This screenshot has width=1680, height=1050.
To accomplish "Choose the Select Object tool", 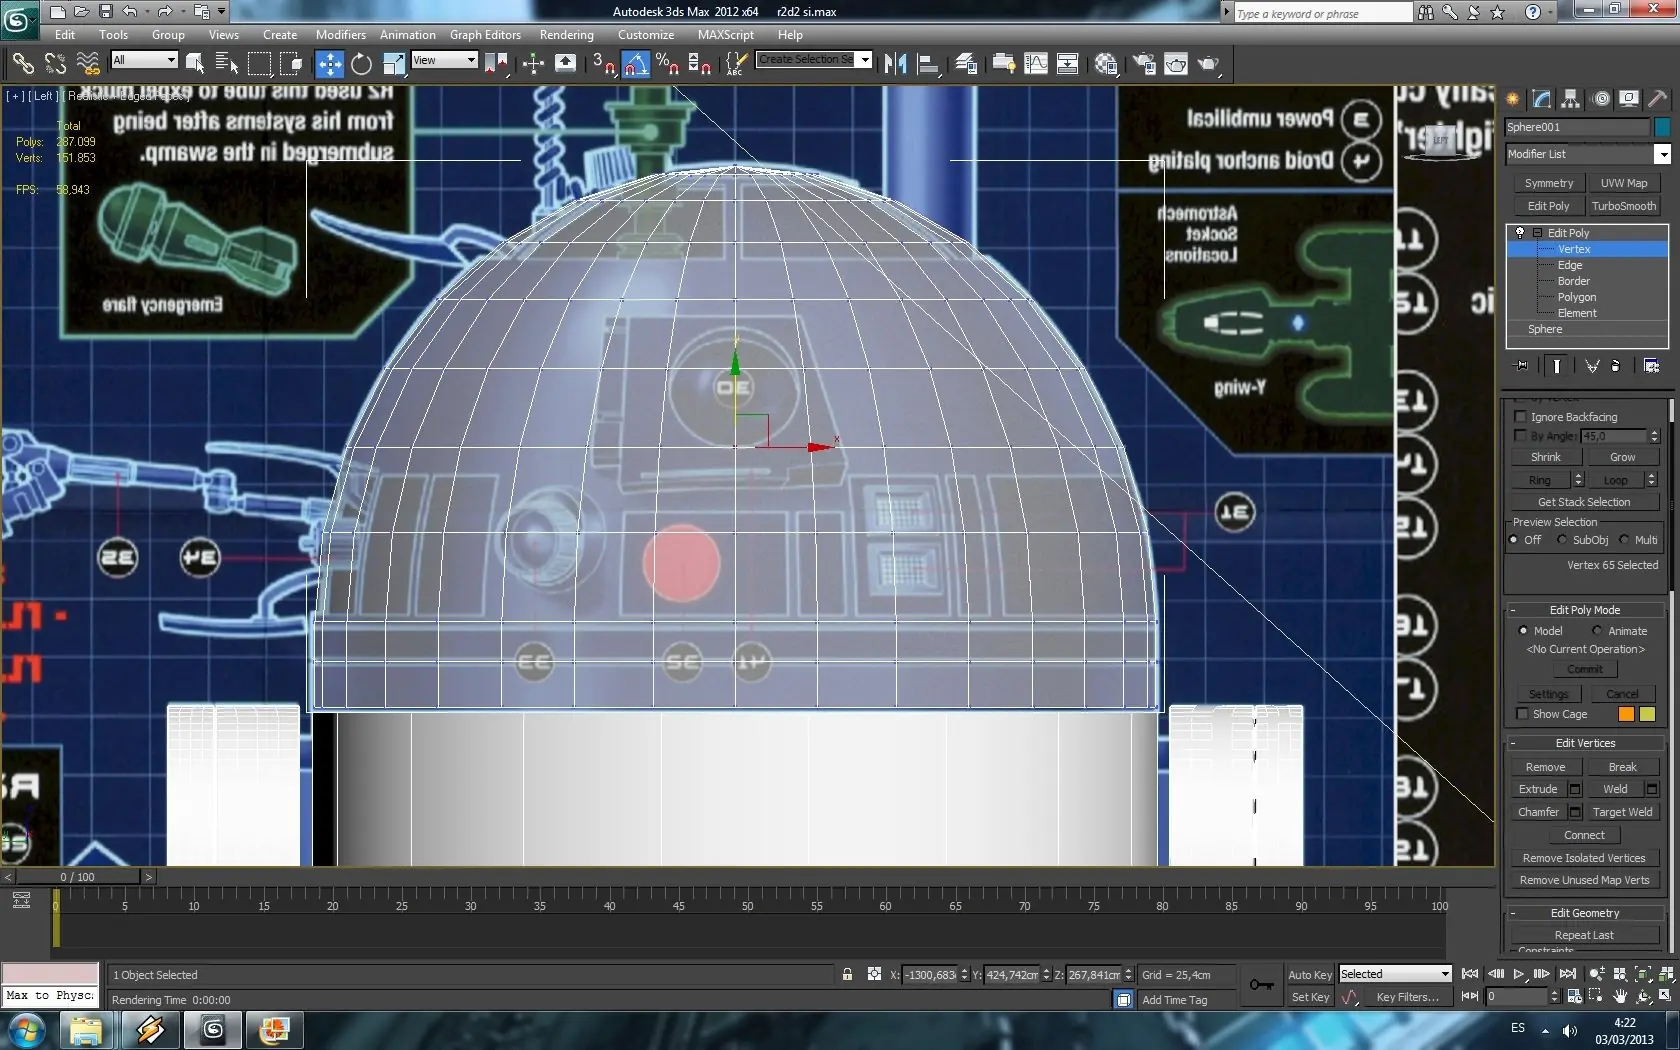I will pyautogui.click(x=195, y=64).
